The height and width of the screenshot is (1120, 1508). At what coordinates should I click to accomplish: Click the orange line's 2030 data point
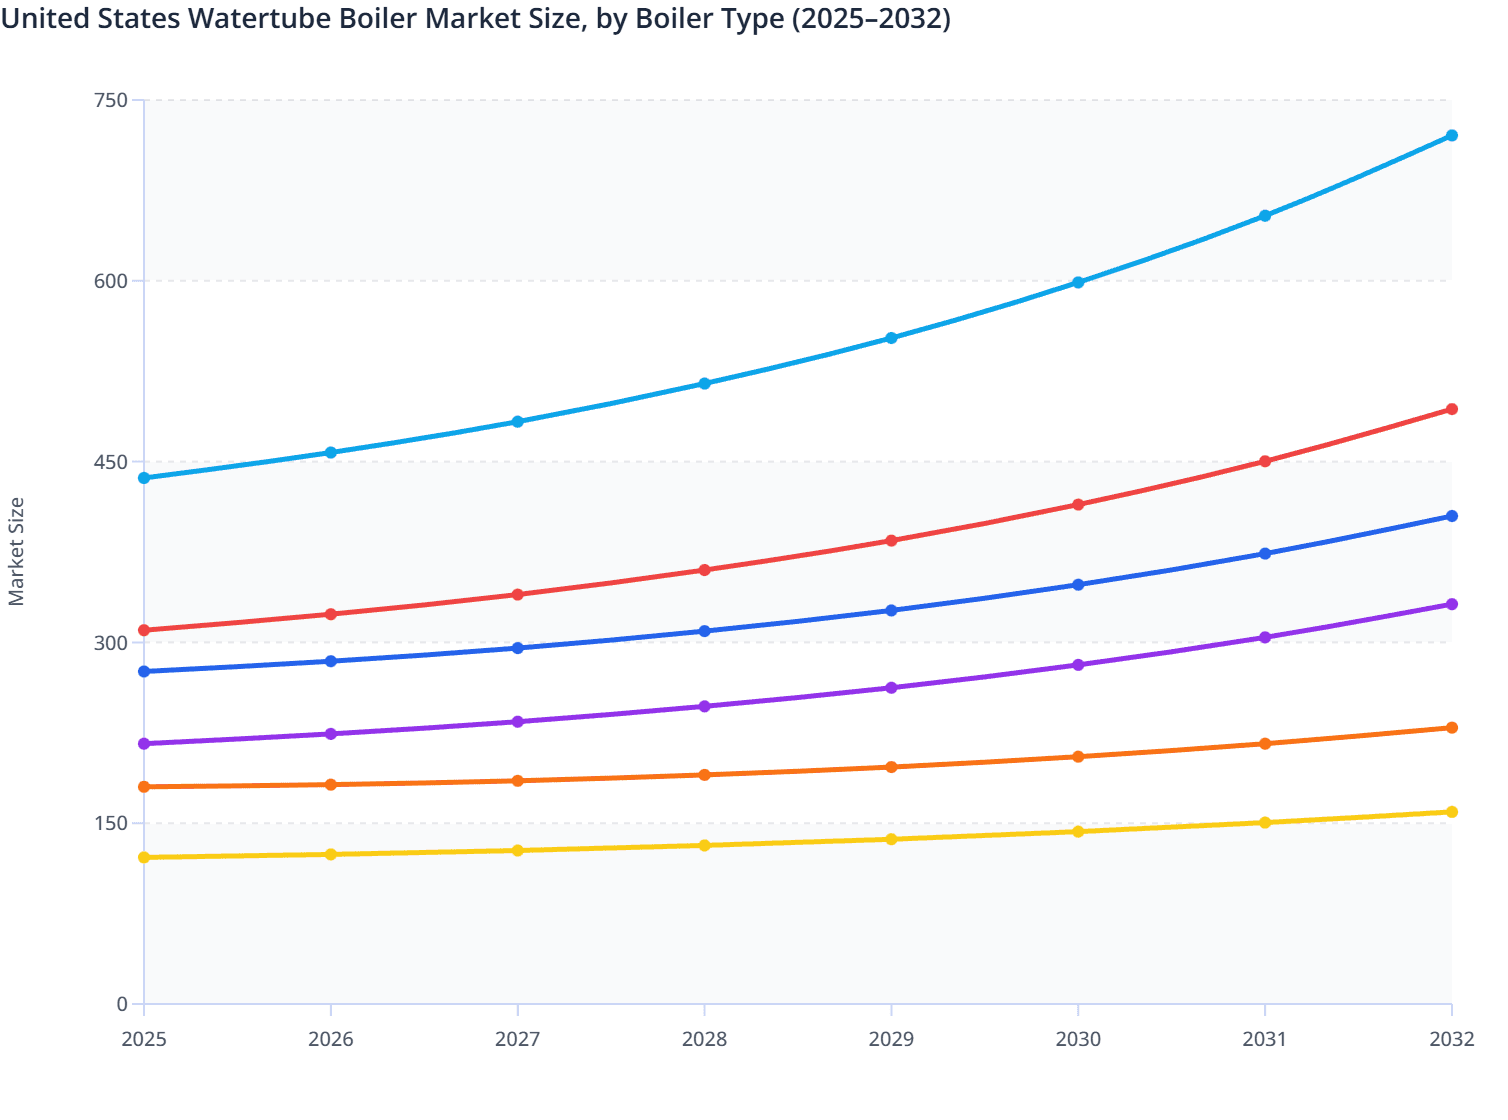point(1078,757)
